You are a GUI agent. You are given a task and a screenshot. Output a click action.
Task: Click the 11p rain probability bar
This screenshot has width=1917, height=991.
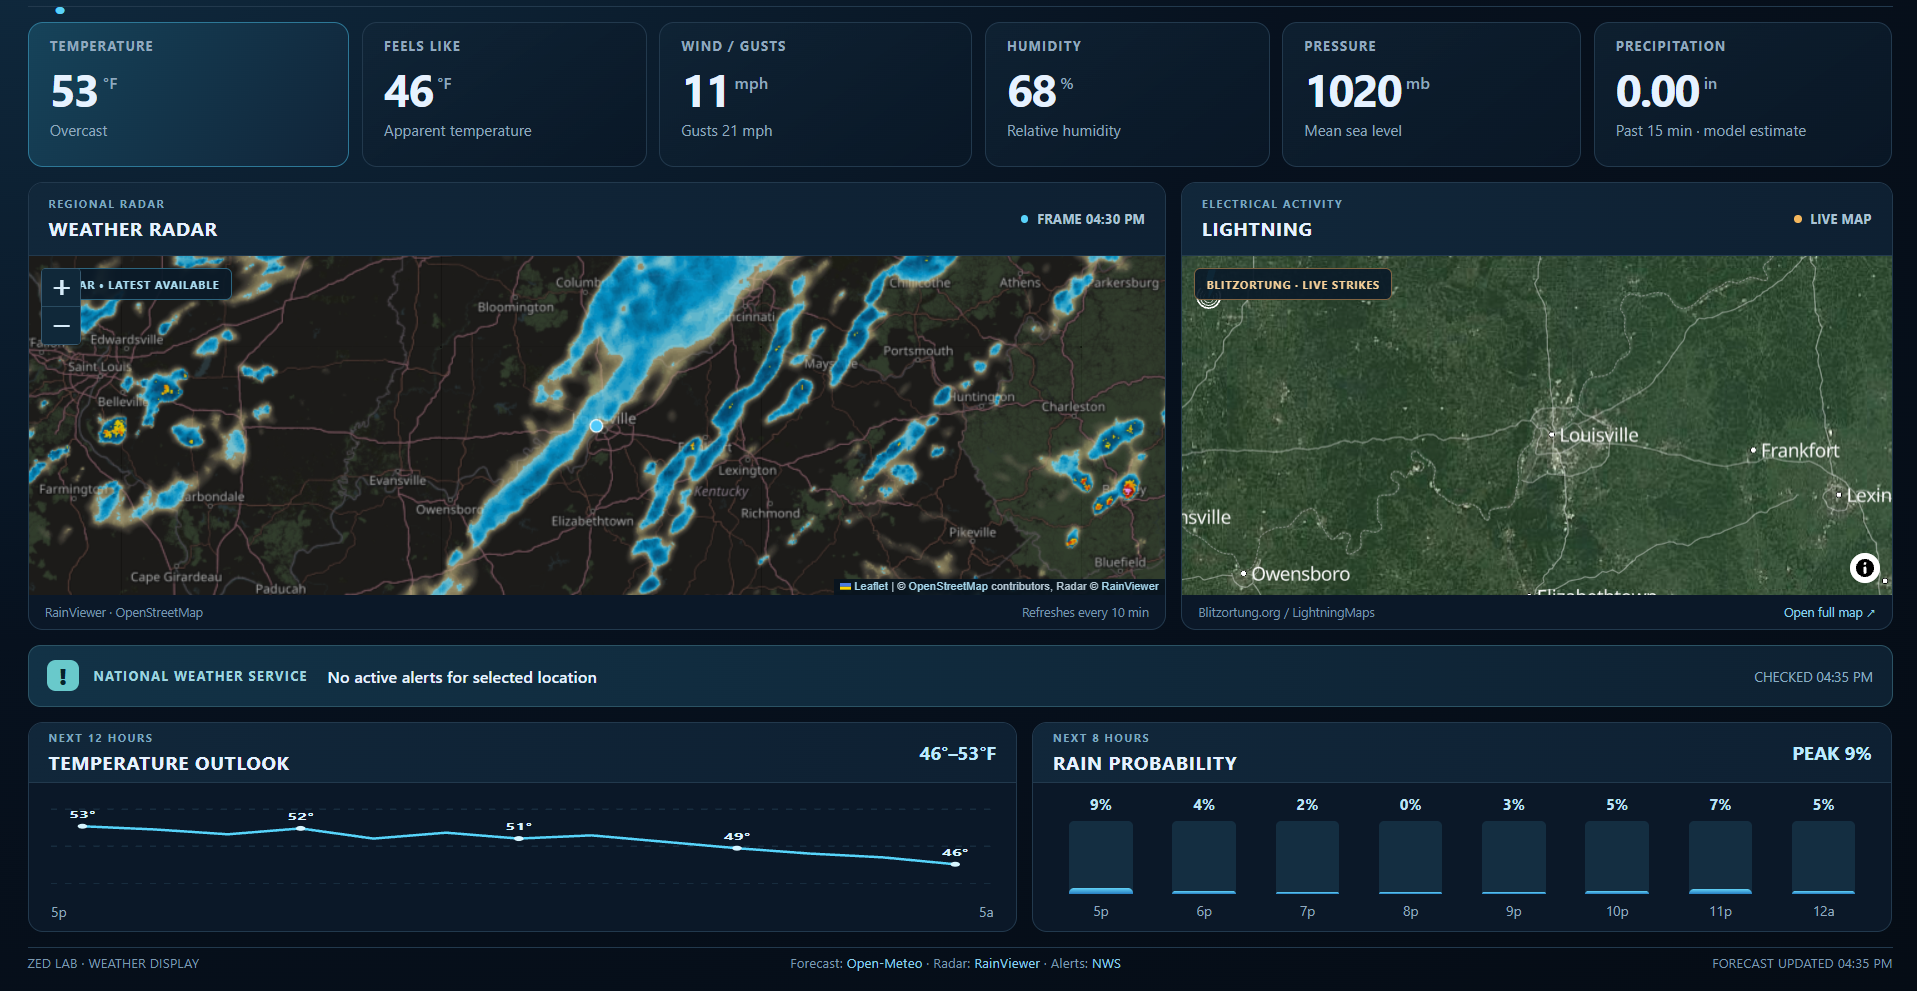1720,857
